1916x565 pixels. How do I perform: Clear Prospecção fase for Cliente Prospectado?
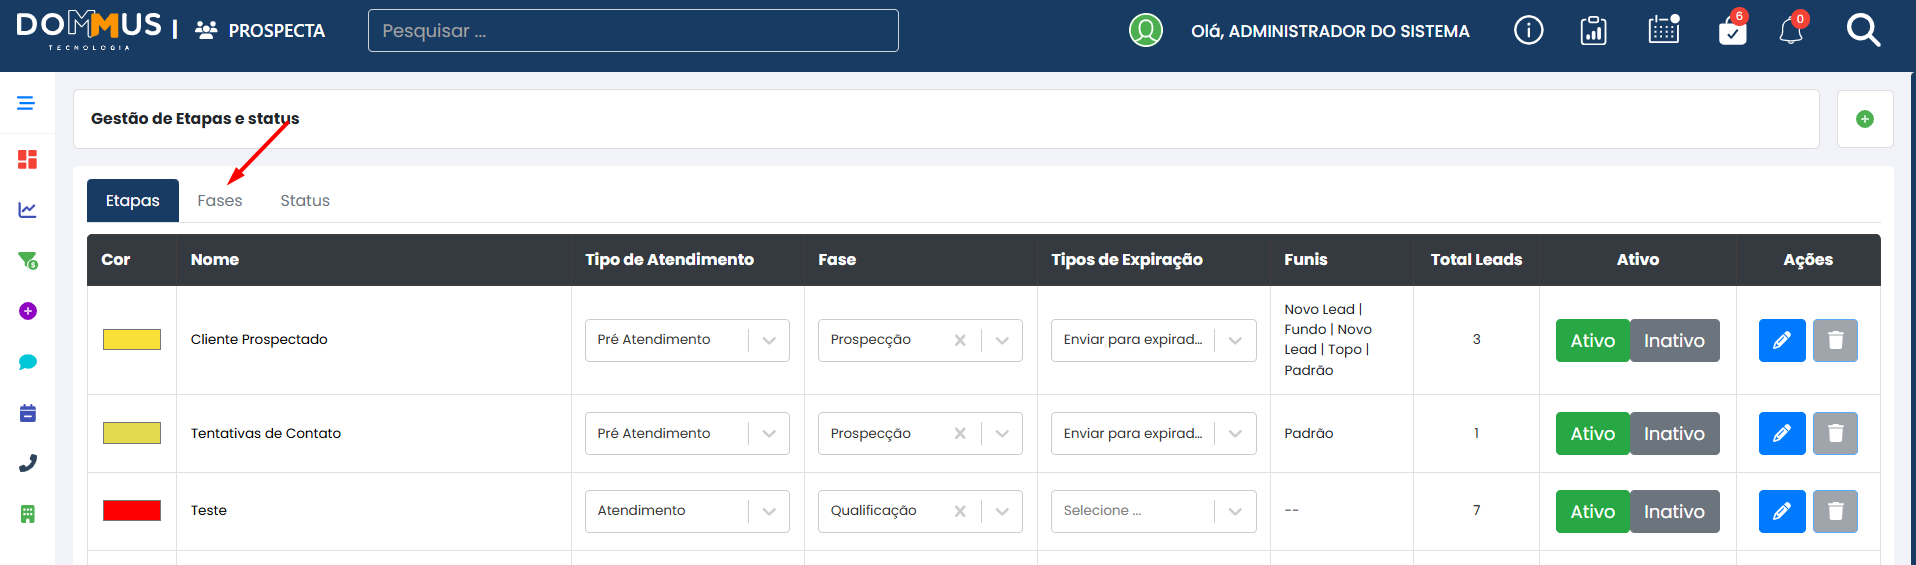tap(960, 340)
